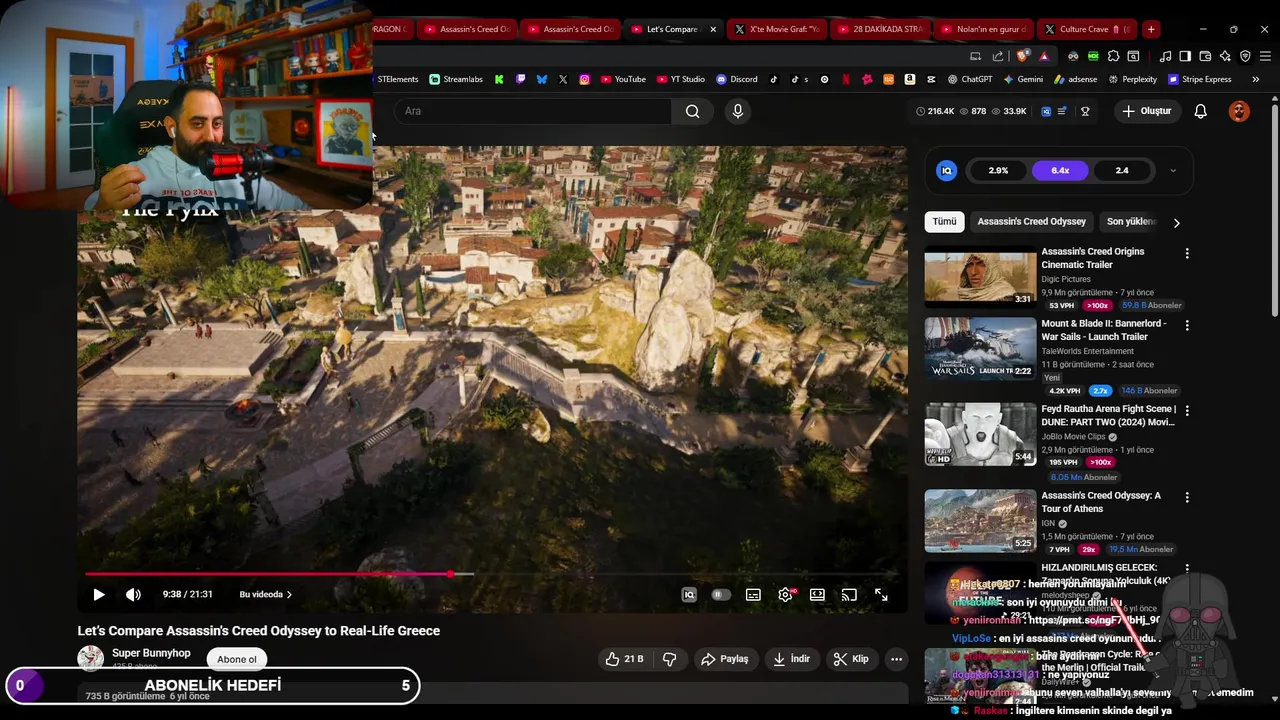Open YouTube notifications bell

[x=1200, y=111]
